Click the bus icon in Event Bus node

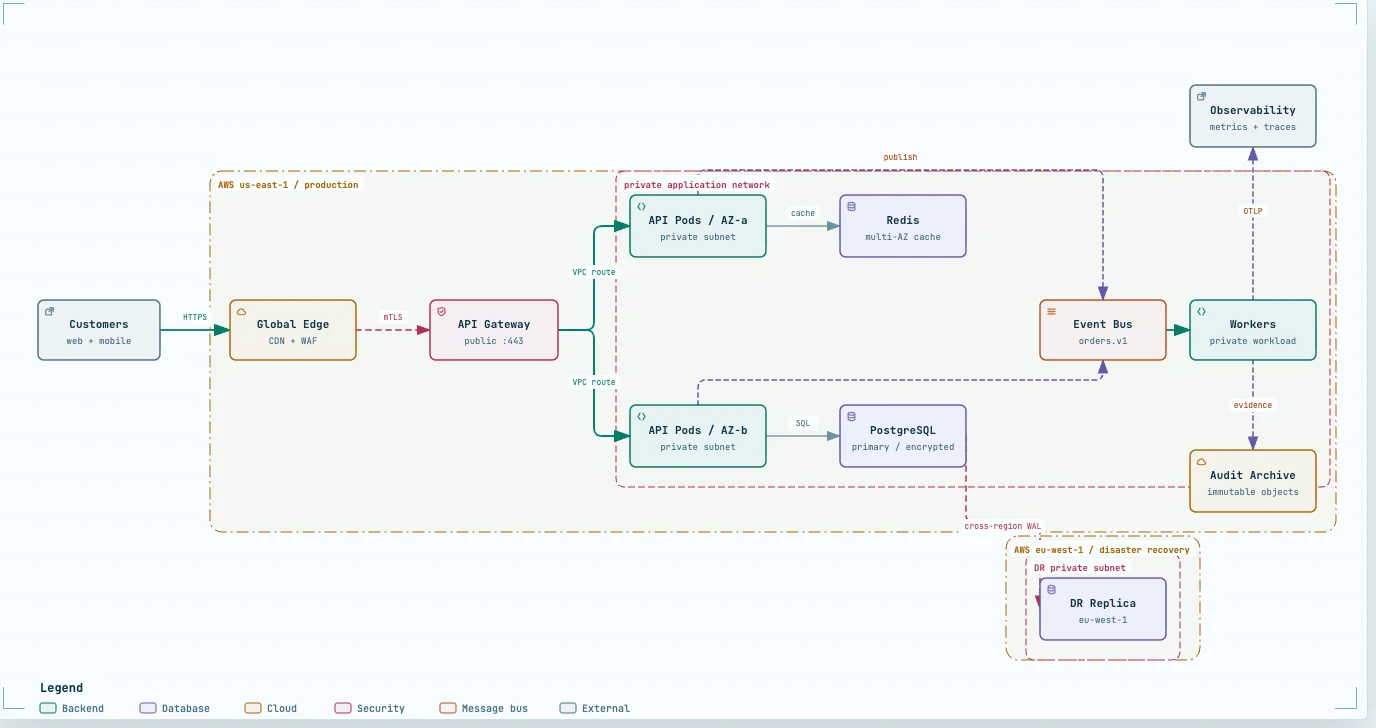[1052, 311]
